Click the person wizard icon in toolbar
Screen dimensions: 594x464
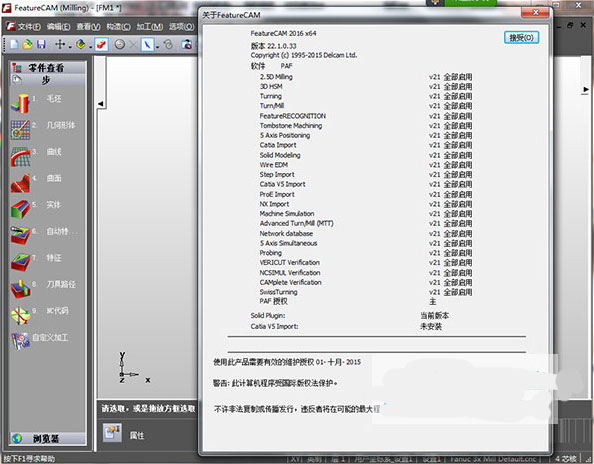(x=186, y=44)
